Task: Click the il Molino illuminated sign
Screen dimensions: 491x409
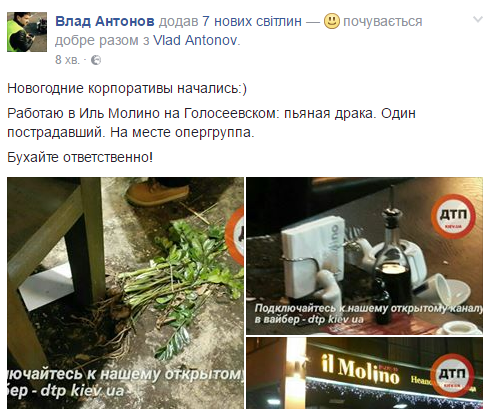Action: coord(361,370)
